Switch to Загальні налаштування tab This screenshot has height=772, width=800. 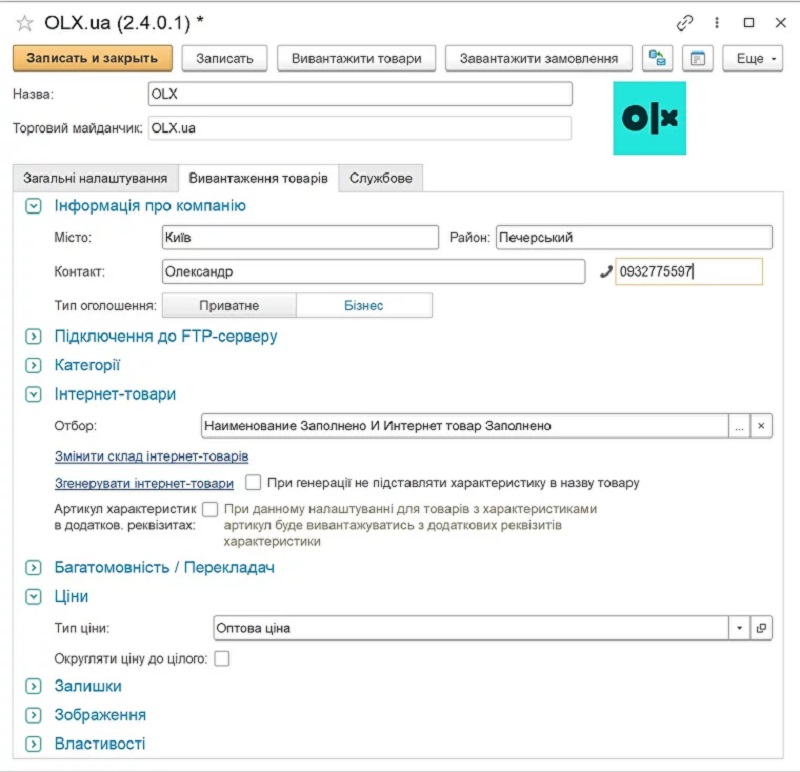[x=95, y=179]
